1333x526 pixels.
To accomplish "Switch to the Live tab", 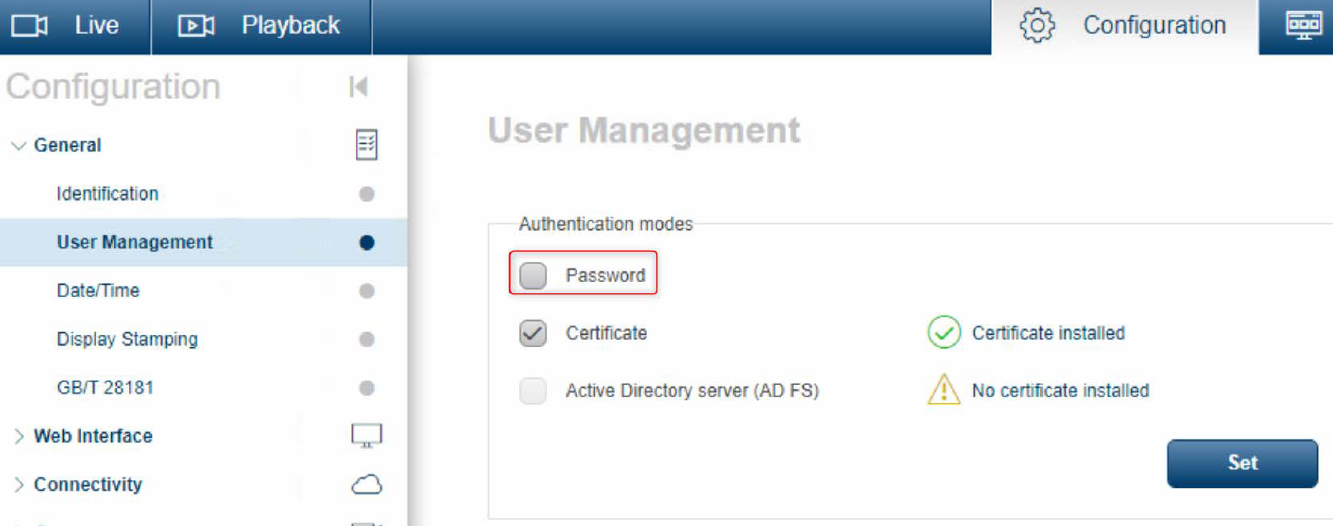I will pos(96,26).
